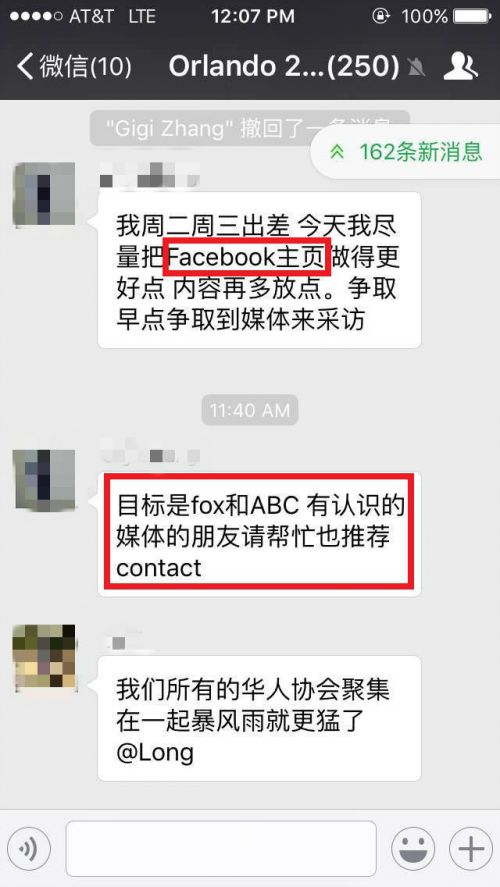The width and height of the screenshot is (500, 887).
Task: Tap the 华人协会 message mentioning @Long
Action: (260, 718)
